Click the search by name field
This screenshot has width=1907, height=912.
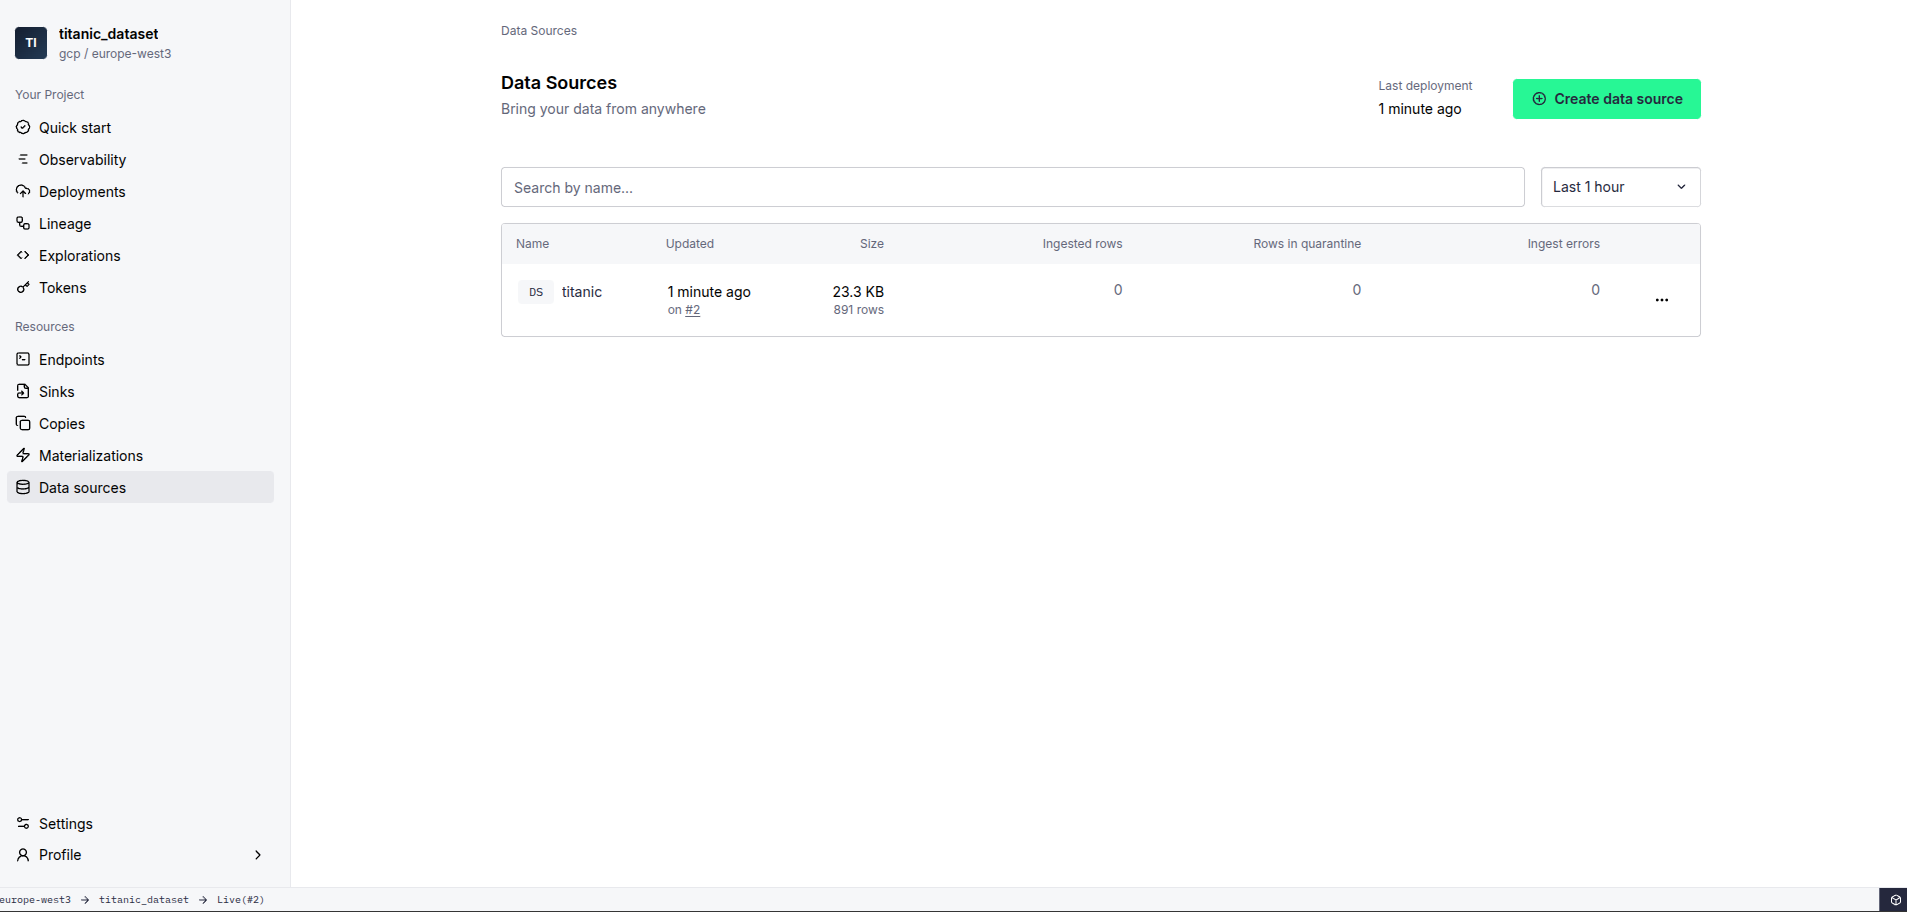(1012, 187)
